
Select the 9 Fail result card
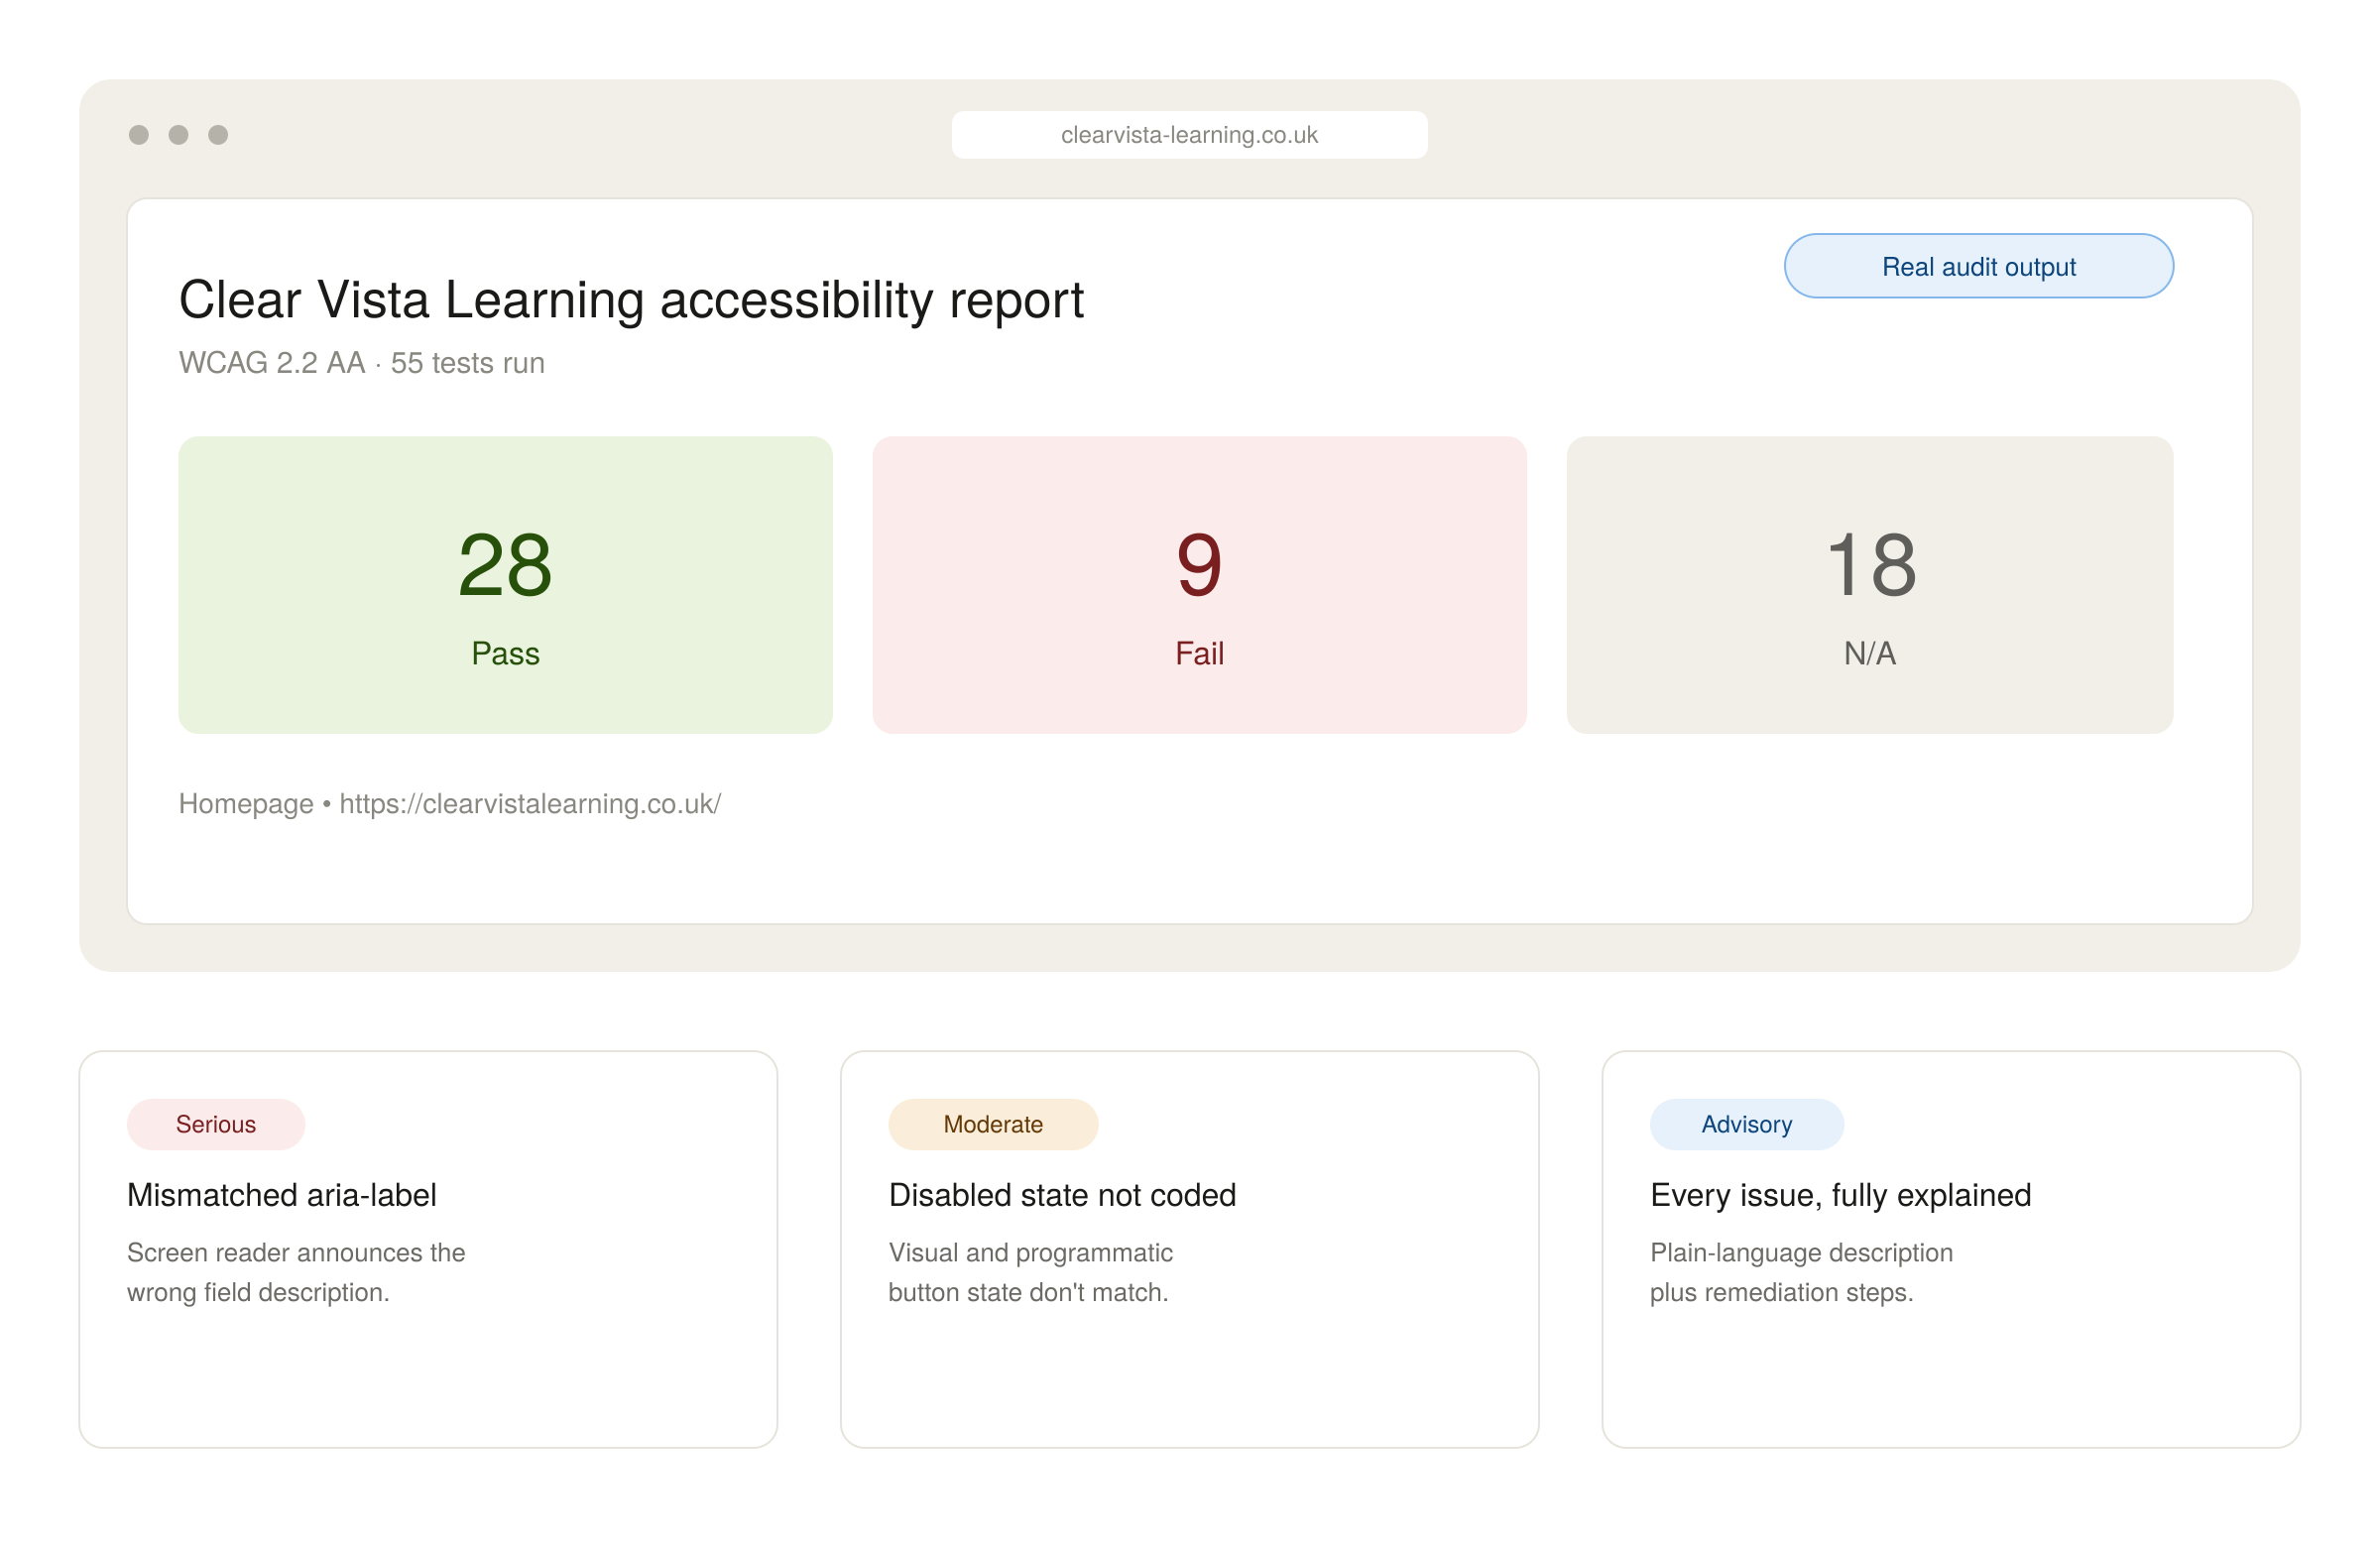(1199, 585)
